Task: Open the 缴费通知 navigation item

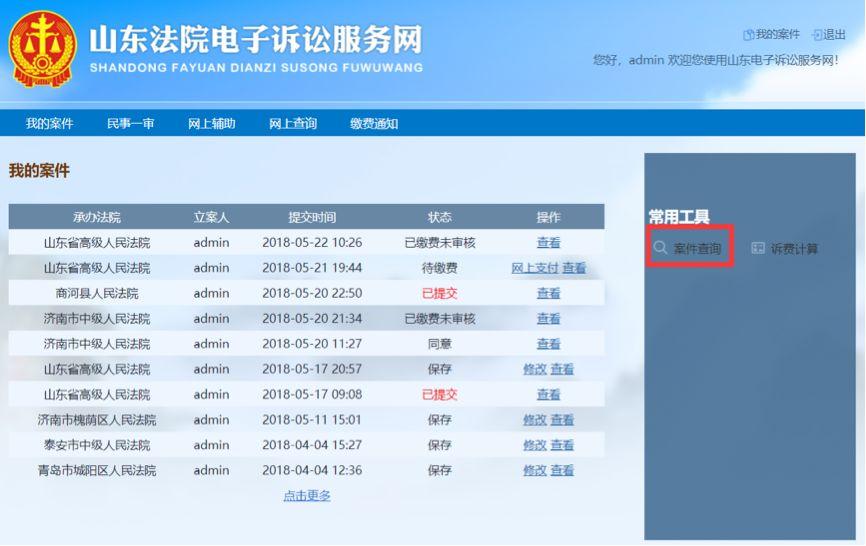Action: click(374, 123)
